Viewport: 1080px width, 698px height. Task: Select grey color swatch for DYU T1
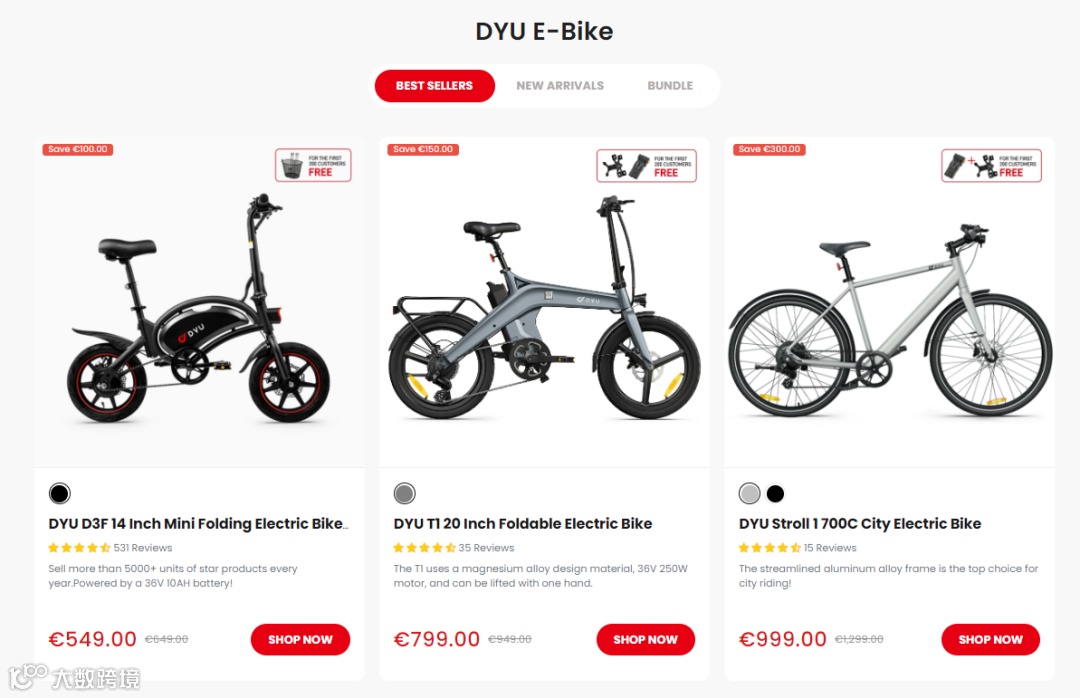[x=405, y=493]
